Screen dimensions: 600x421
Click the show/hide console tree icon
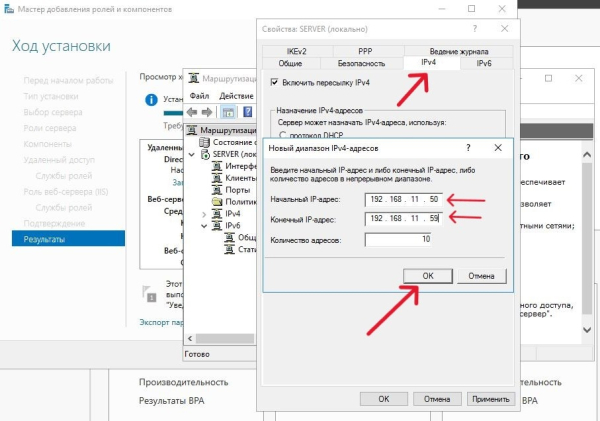[228, 112]
